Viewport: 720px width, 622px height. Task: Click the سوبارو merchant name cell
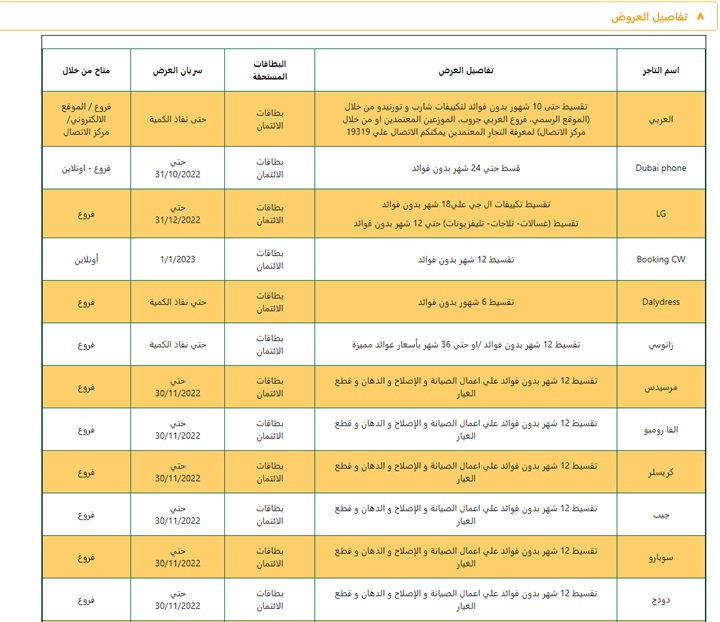click(x=661, y=557)
